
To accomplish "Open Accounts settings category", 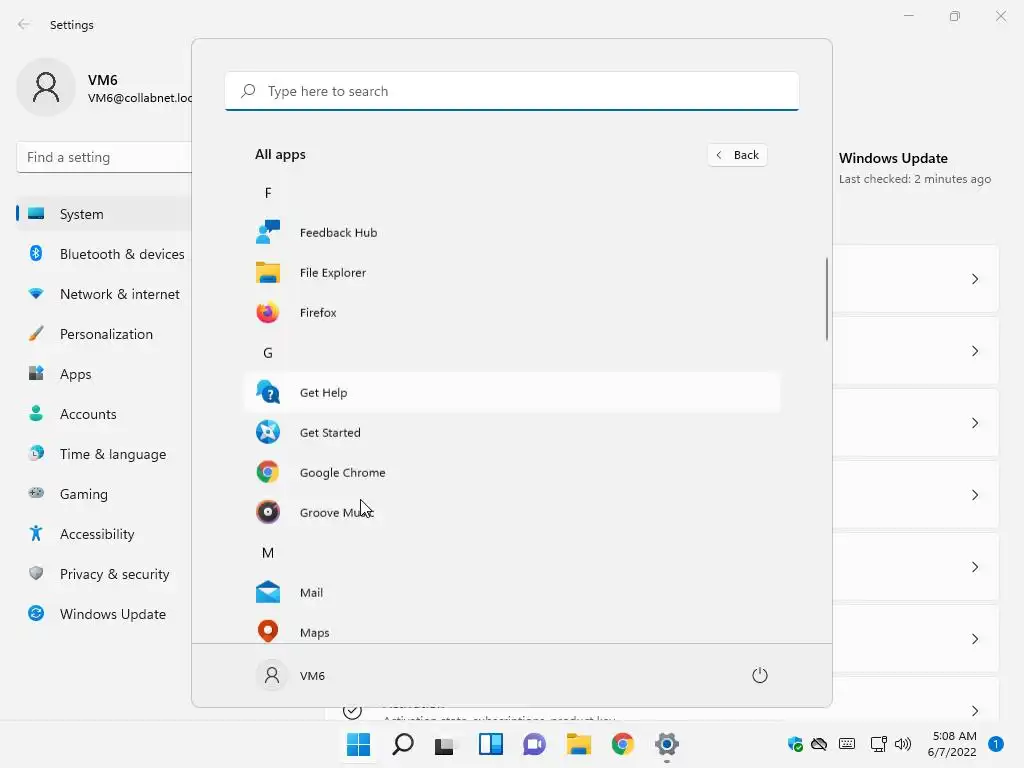I will tap(104, 414).
